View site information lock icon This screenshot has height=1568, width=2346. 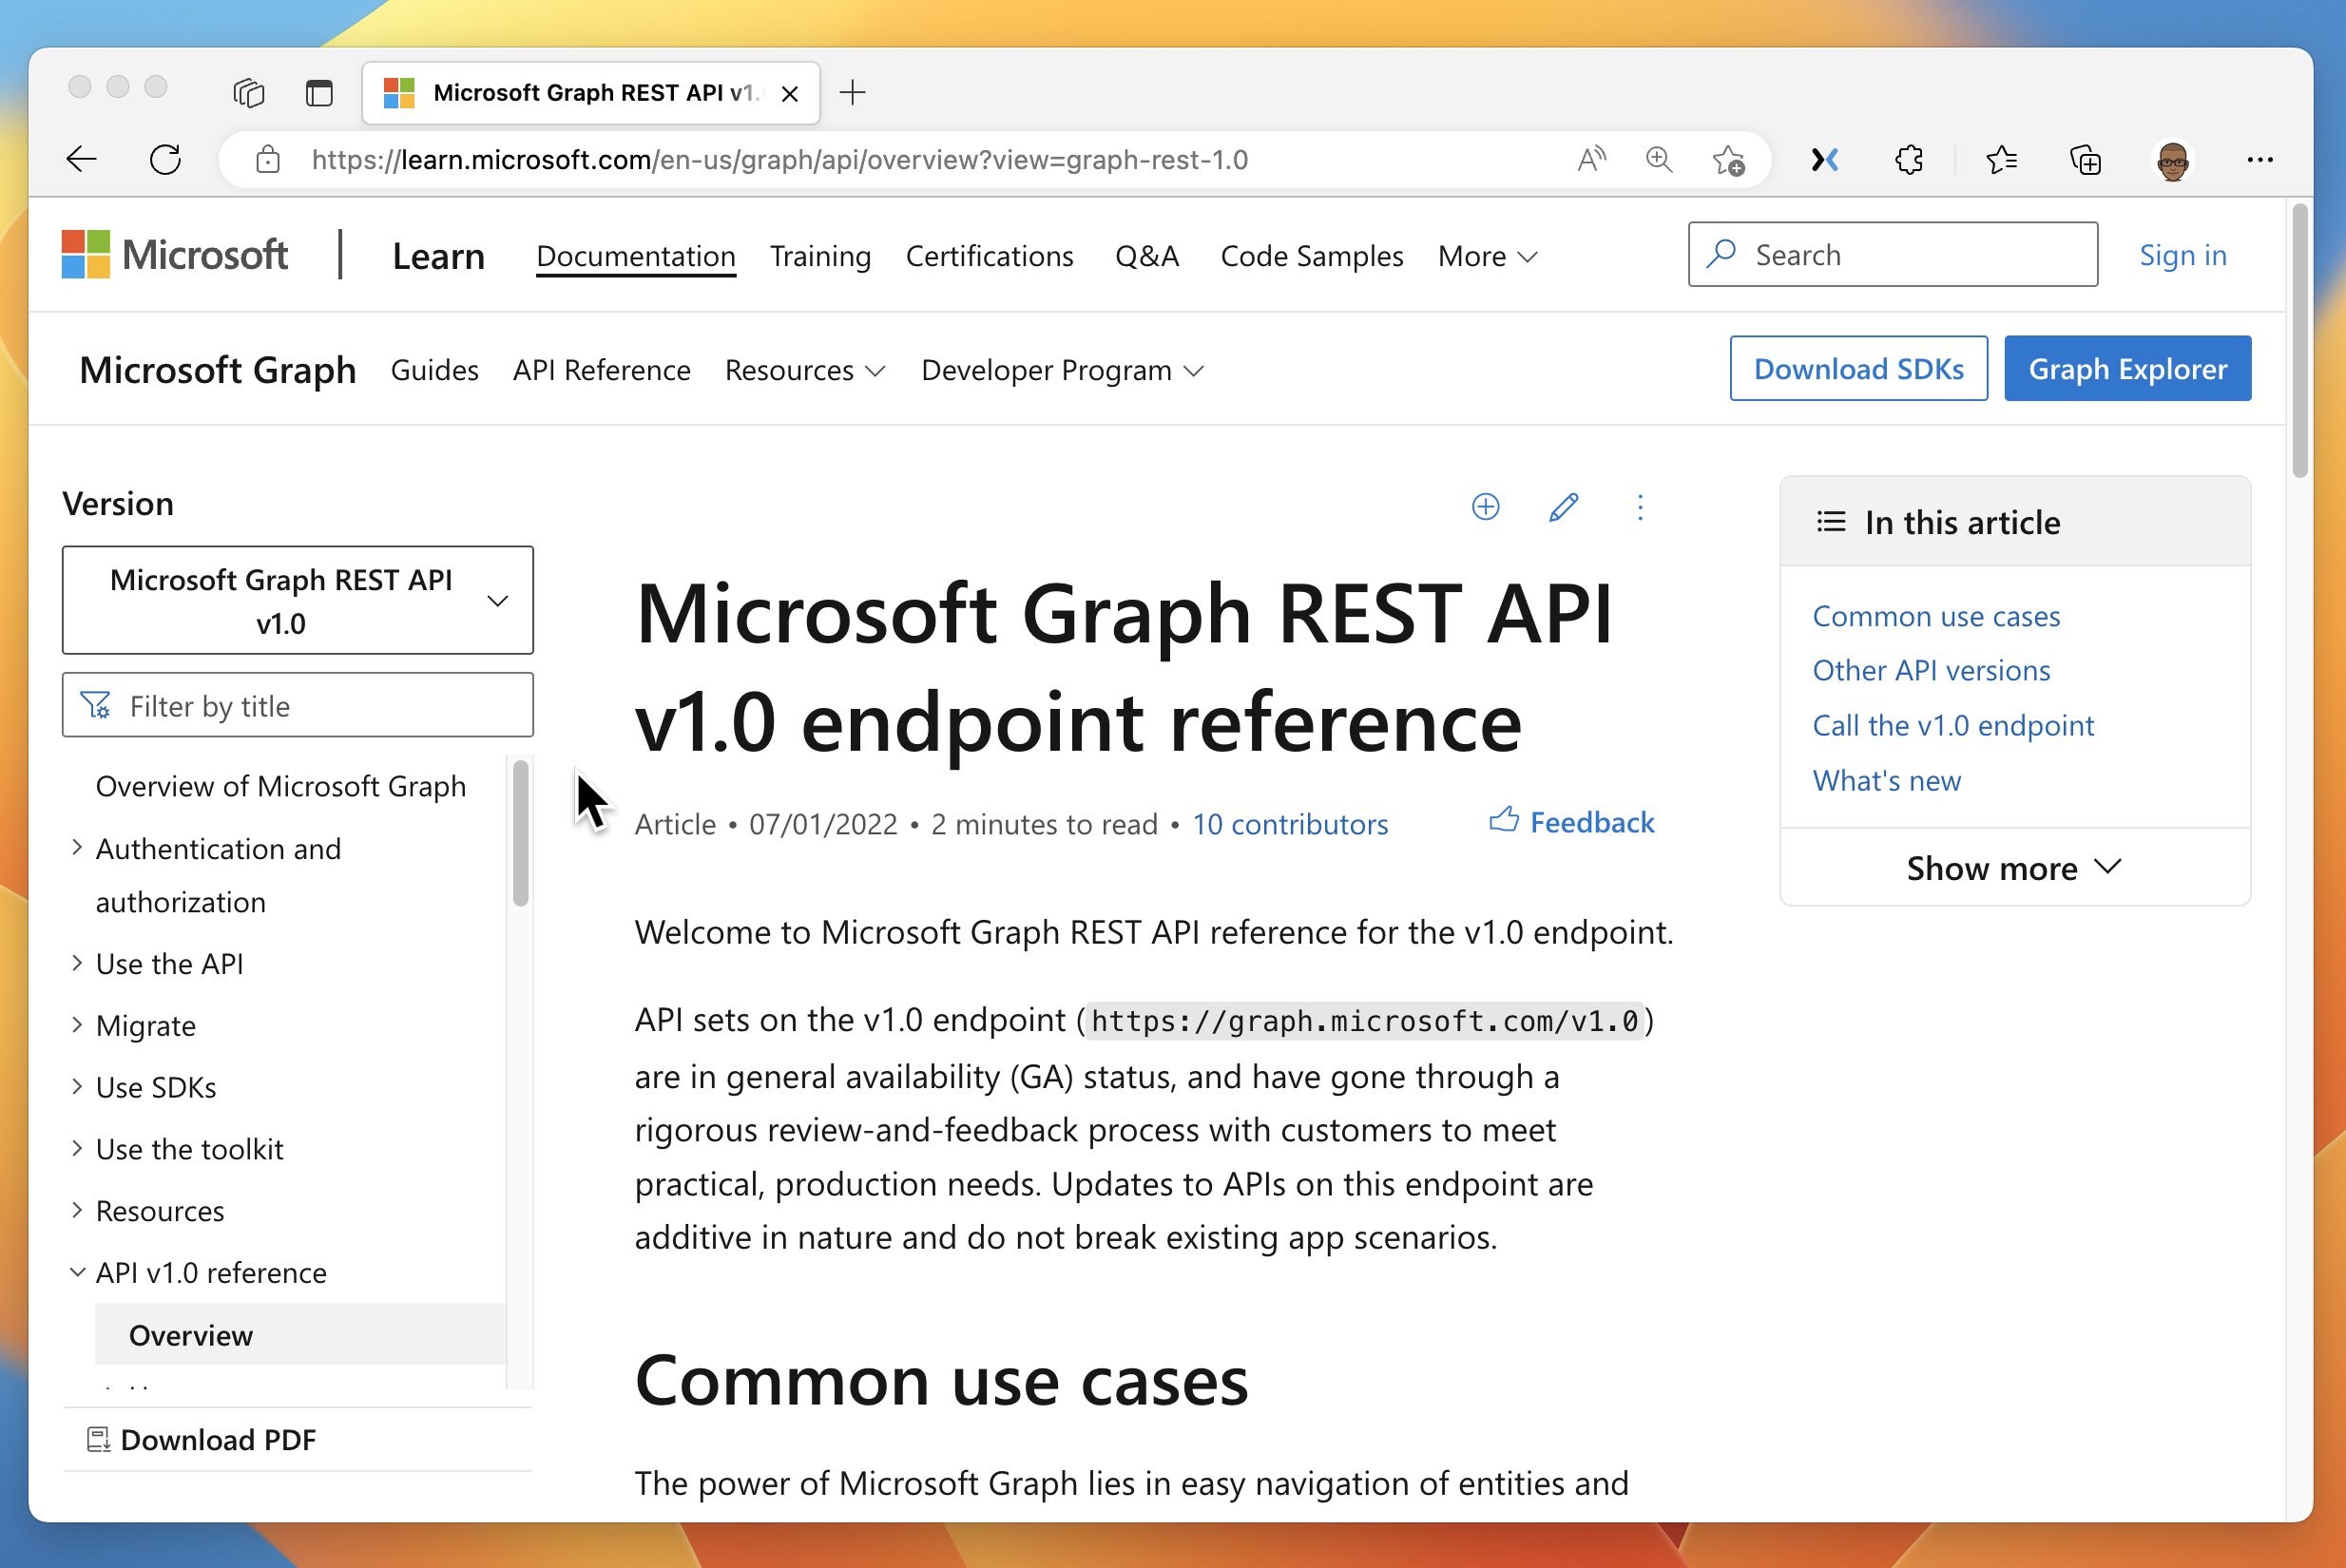tap(267, 159)
